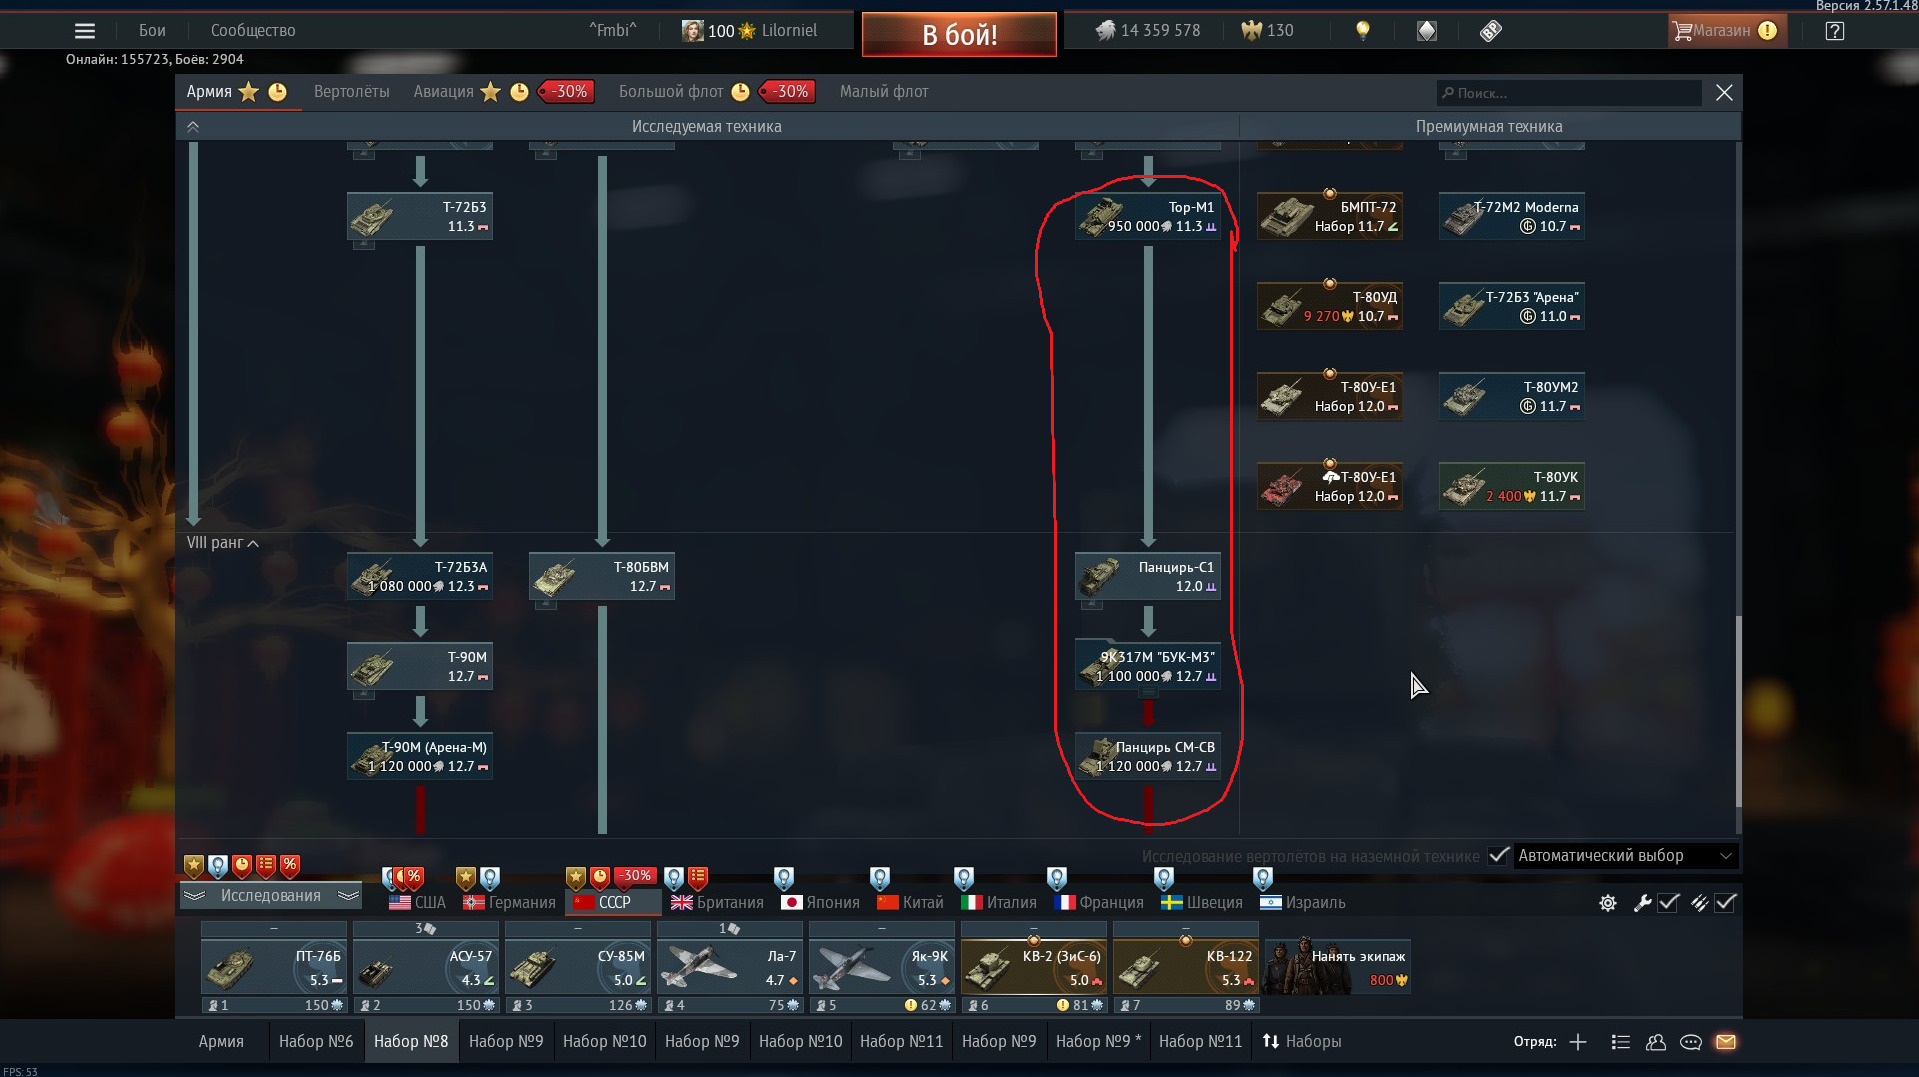Open the Автоматический выбор dropdown
1919x1077 pixels.
(1625, 856)
